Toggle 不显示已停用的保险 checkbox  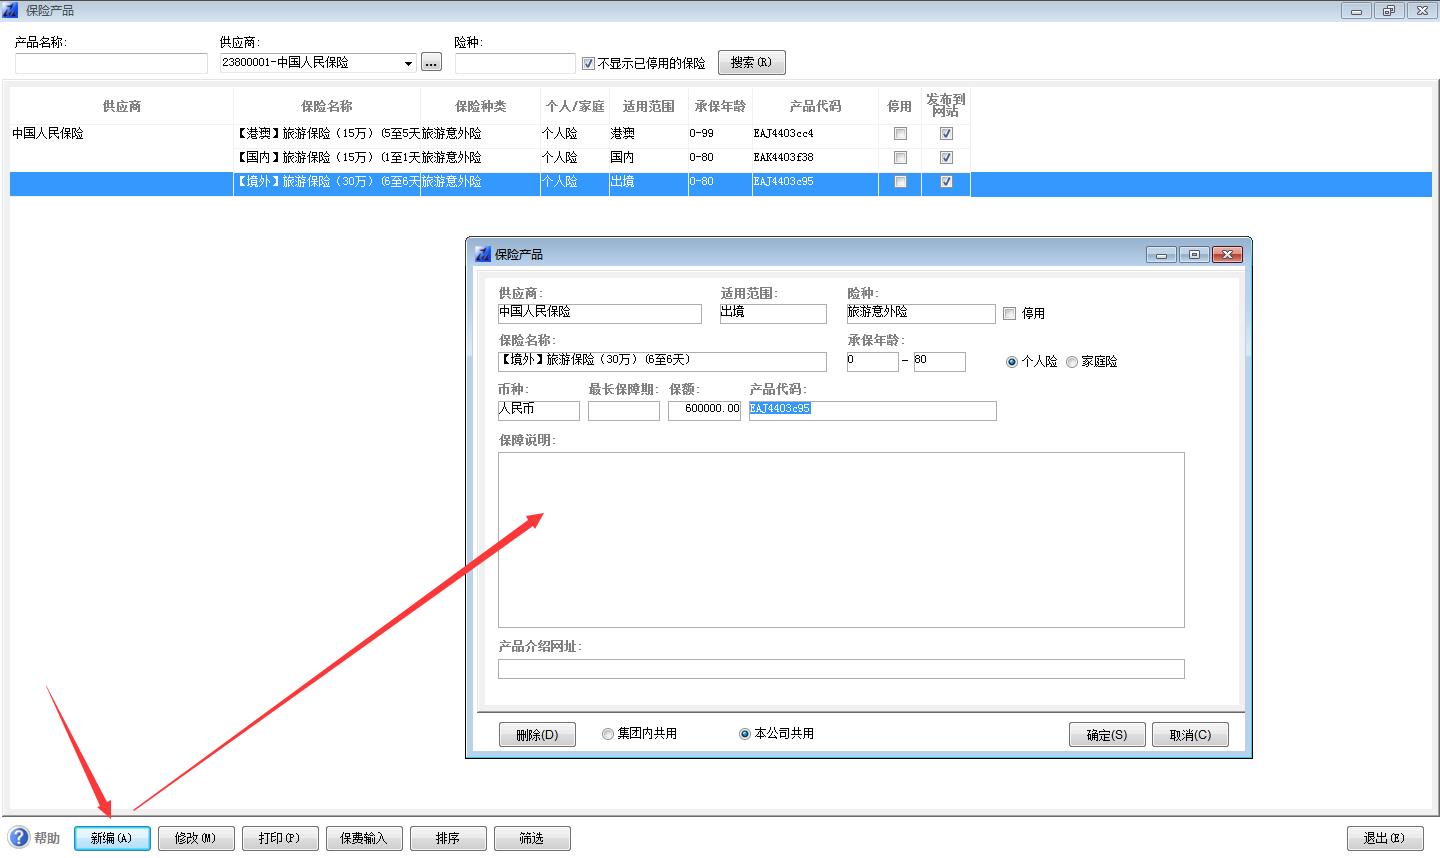click(588, 63)
